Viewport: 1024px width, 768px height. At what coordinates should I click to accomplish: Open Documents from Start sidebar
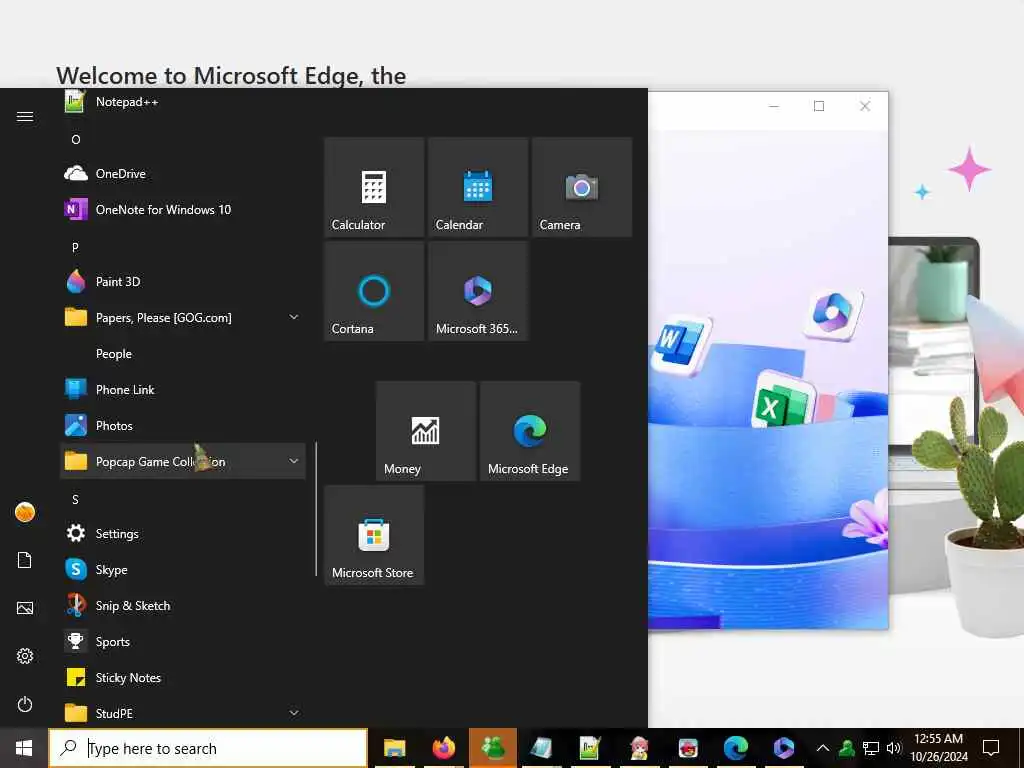tap(25, 560)
